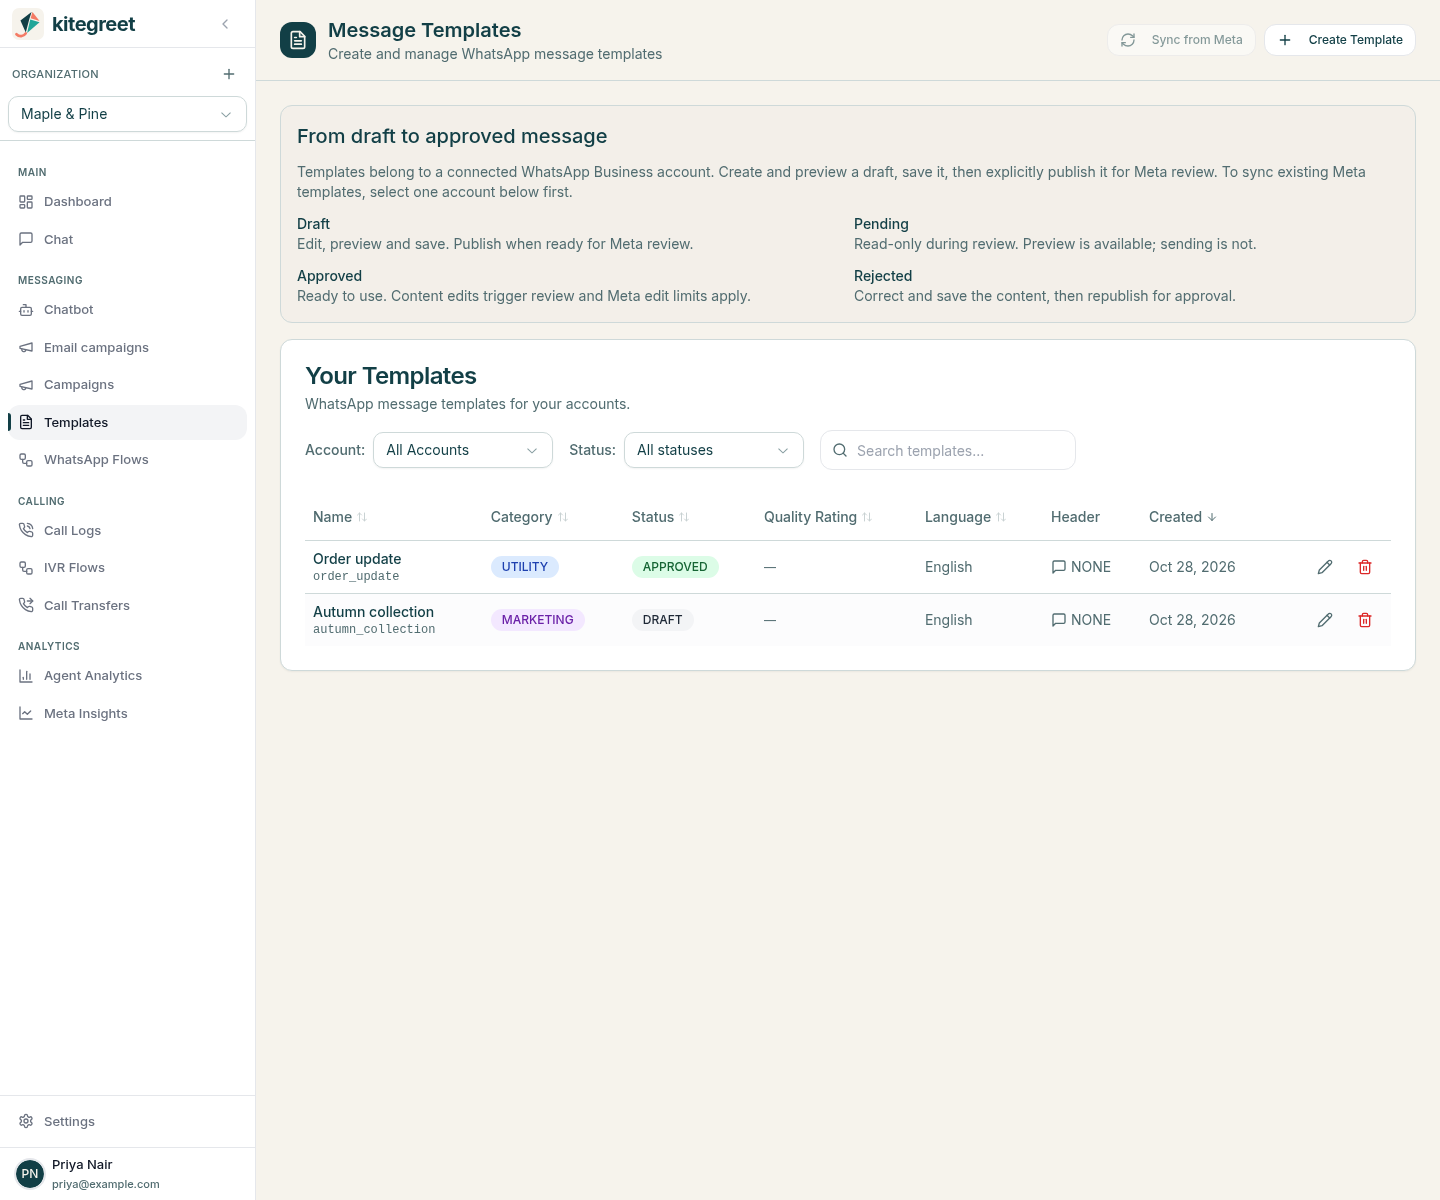Click Create Template button

point(1340,40)
